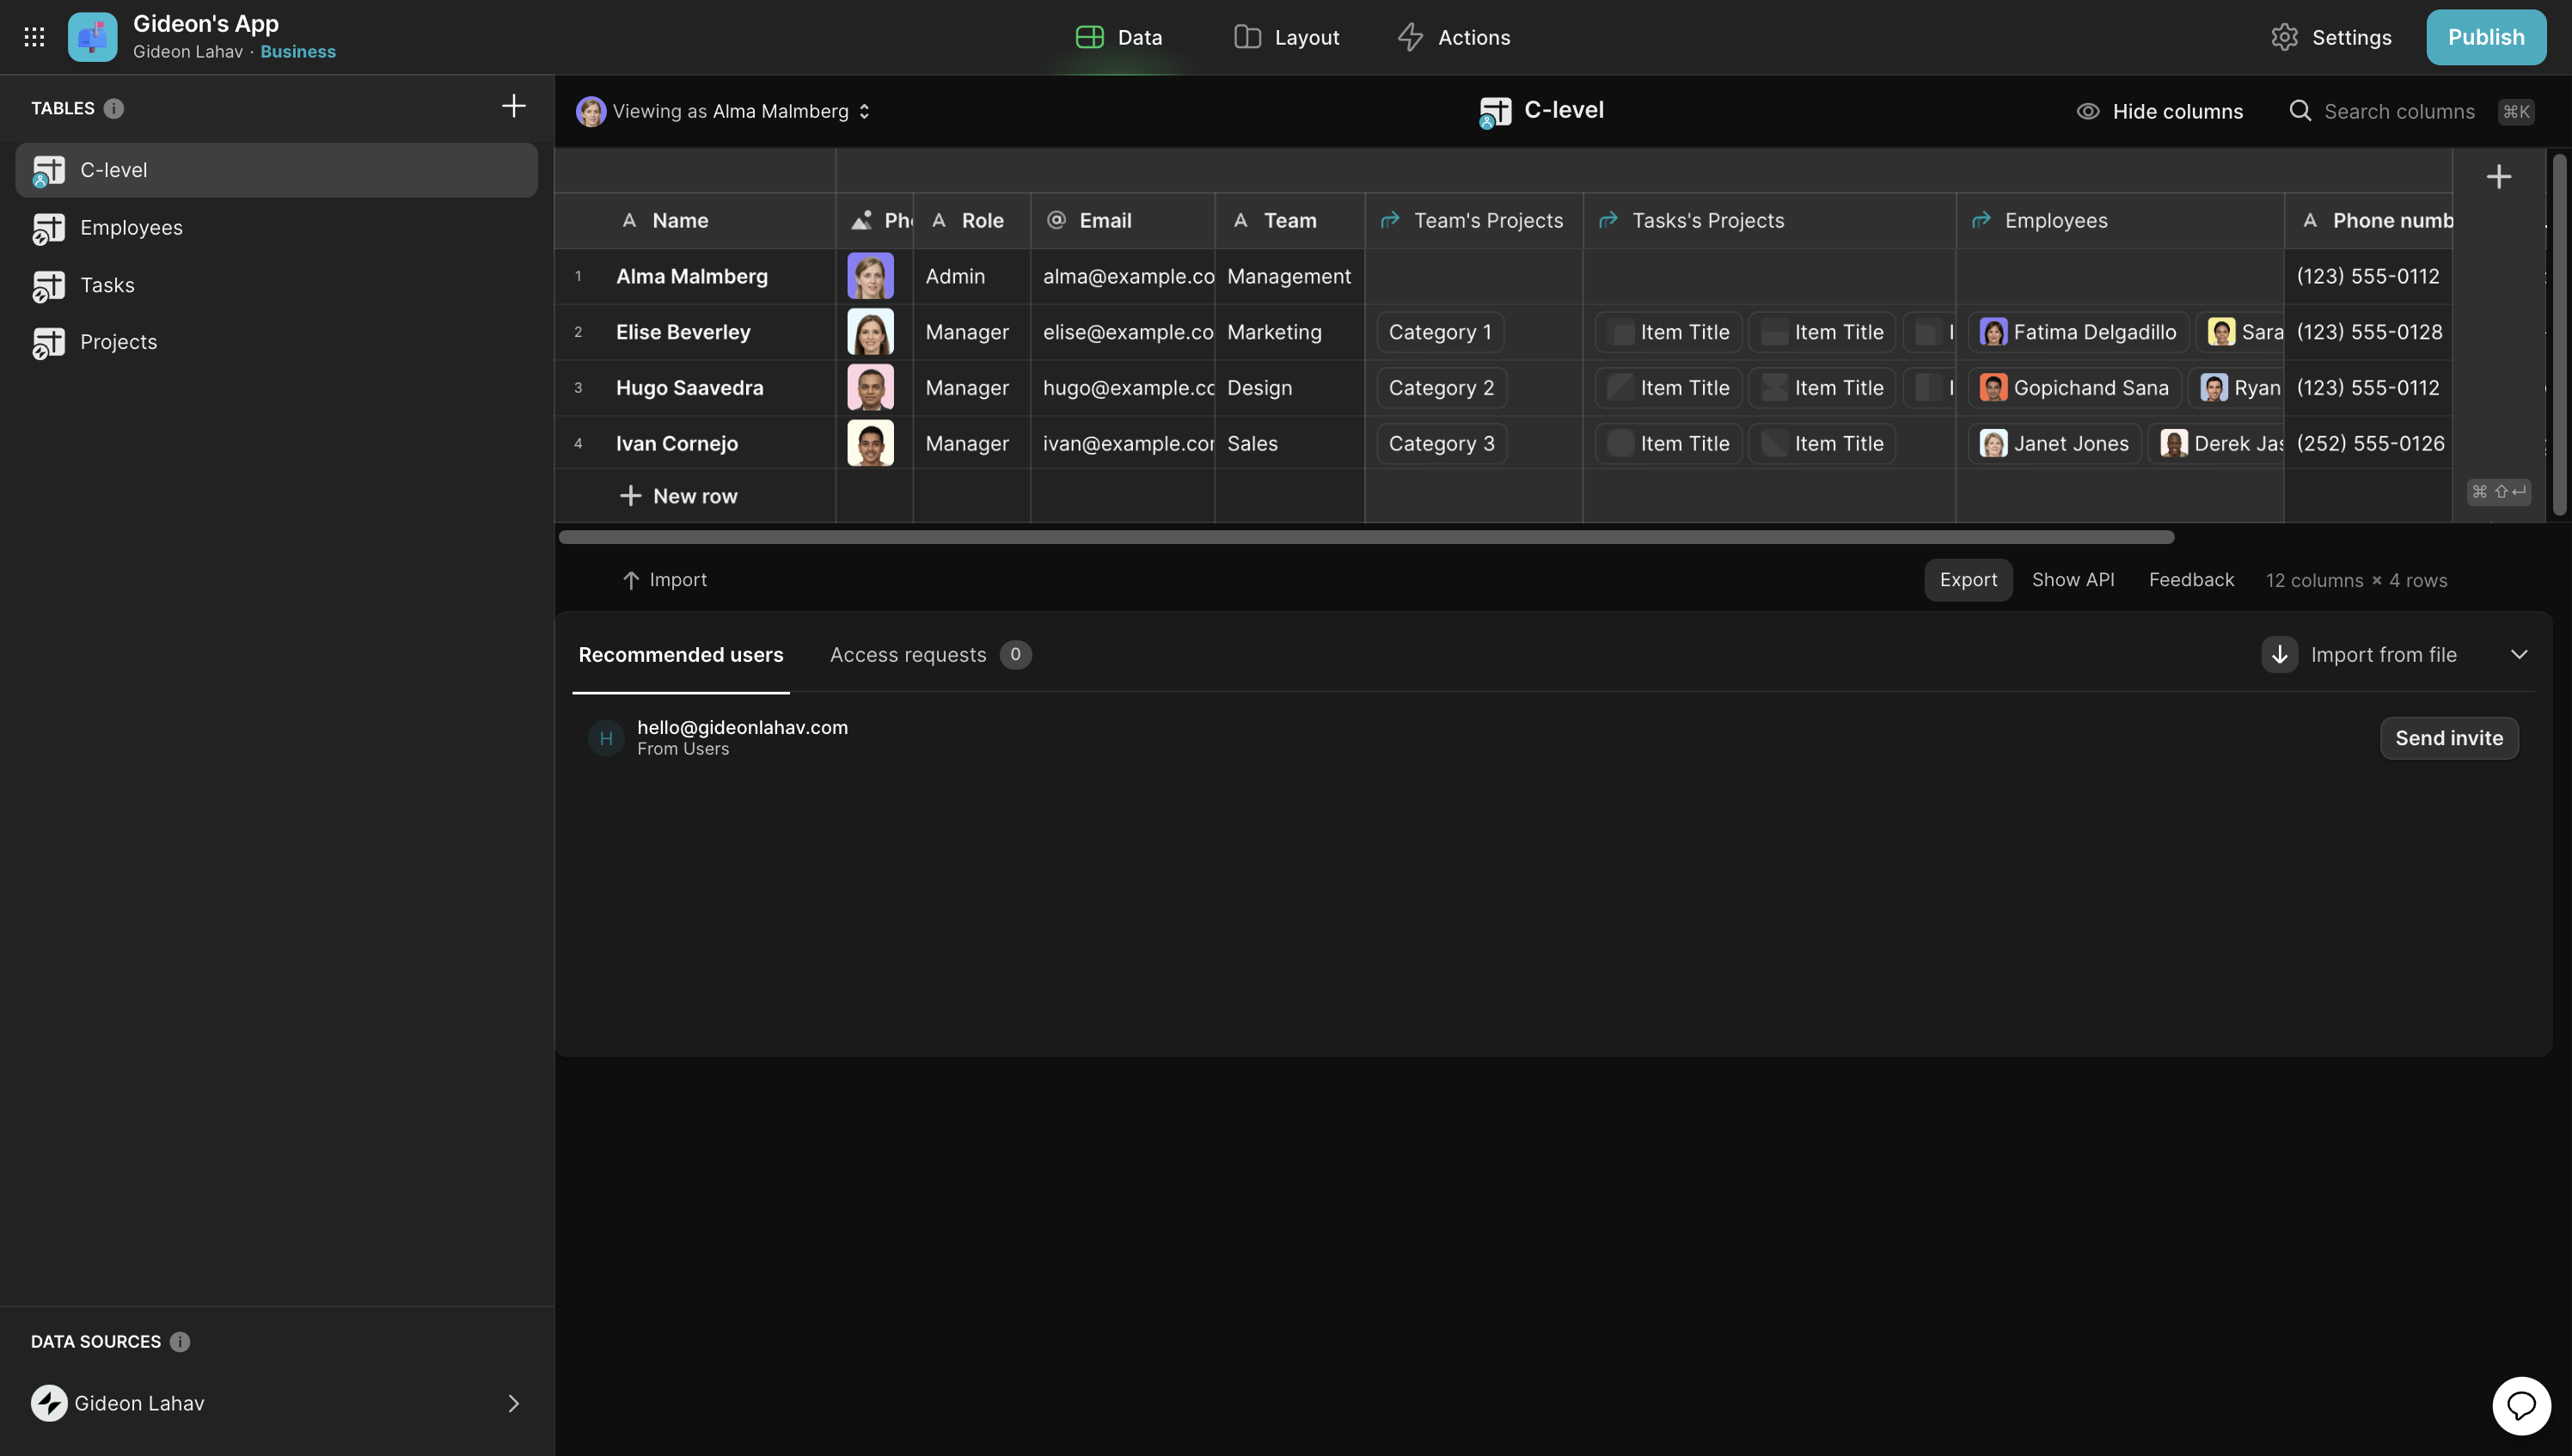Open the chat support bubble icon
Image resolution: width=2572 pixels, height=1456 pixels.
2521,1405
